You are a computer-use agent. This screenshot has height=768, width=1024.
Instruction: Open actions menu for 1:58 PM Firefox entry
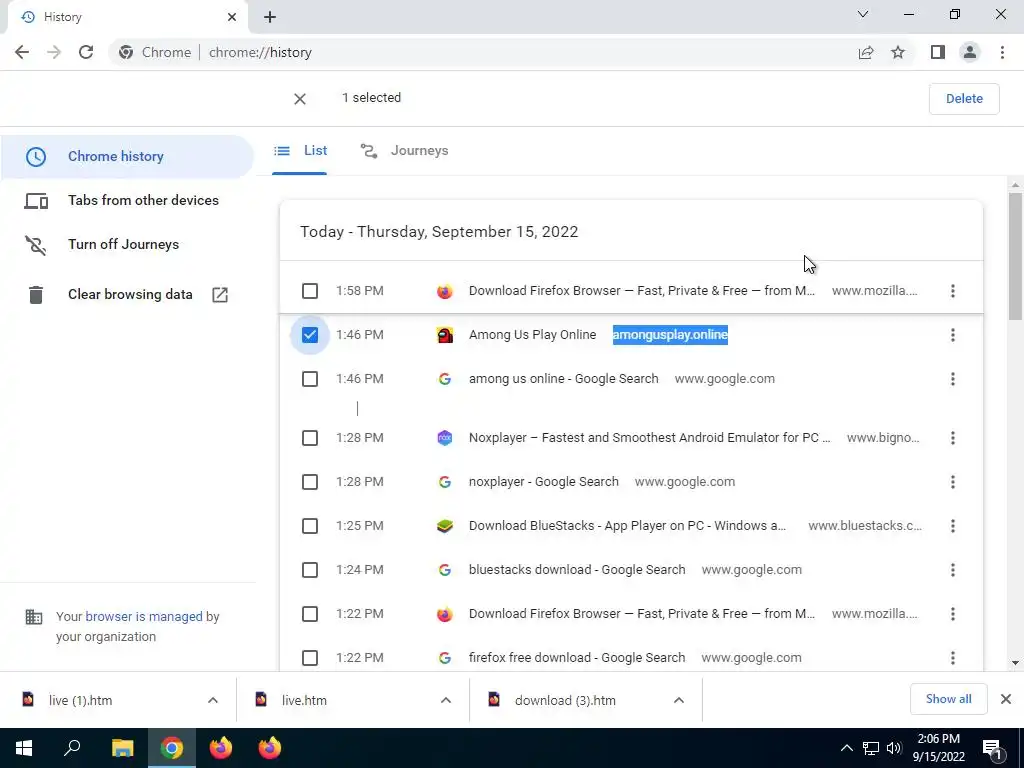pos(953,291)
